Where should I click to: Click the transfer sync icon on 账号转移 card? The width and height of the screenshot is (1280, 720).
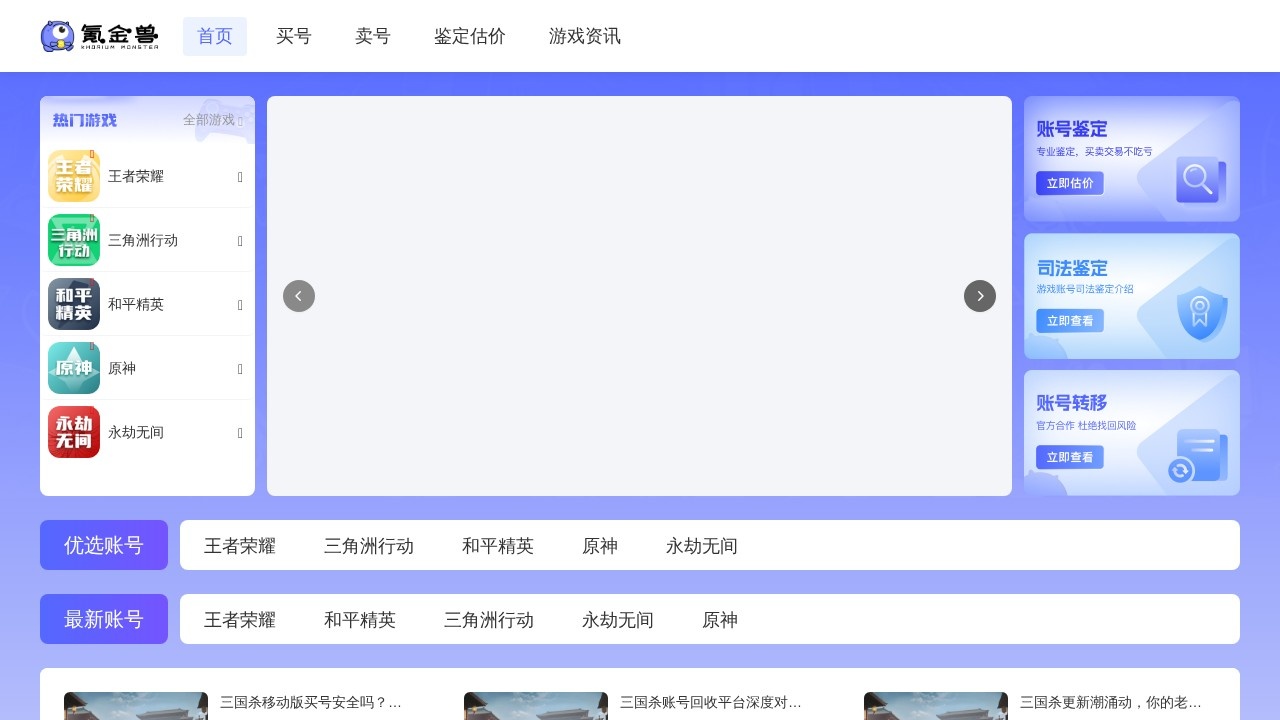(1181, 471)
